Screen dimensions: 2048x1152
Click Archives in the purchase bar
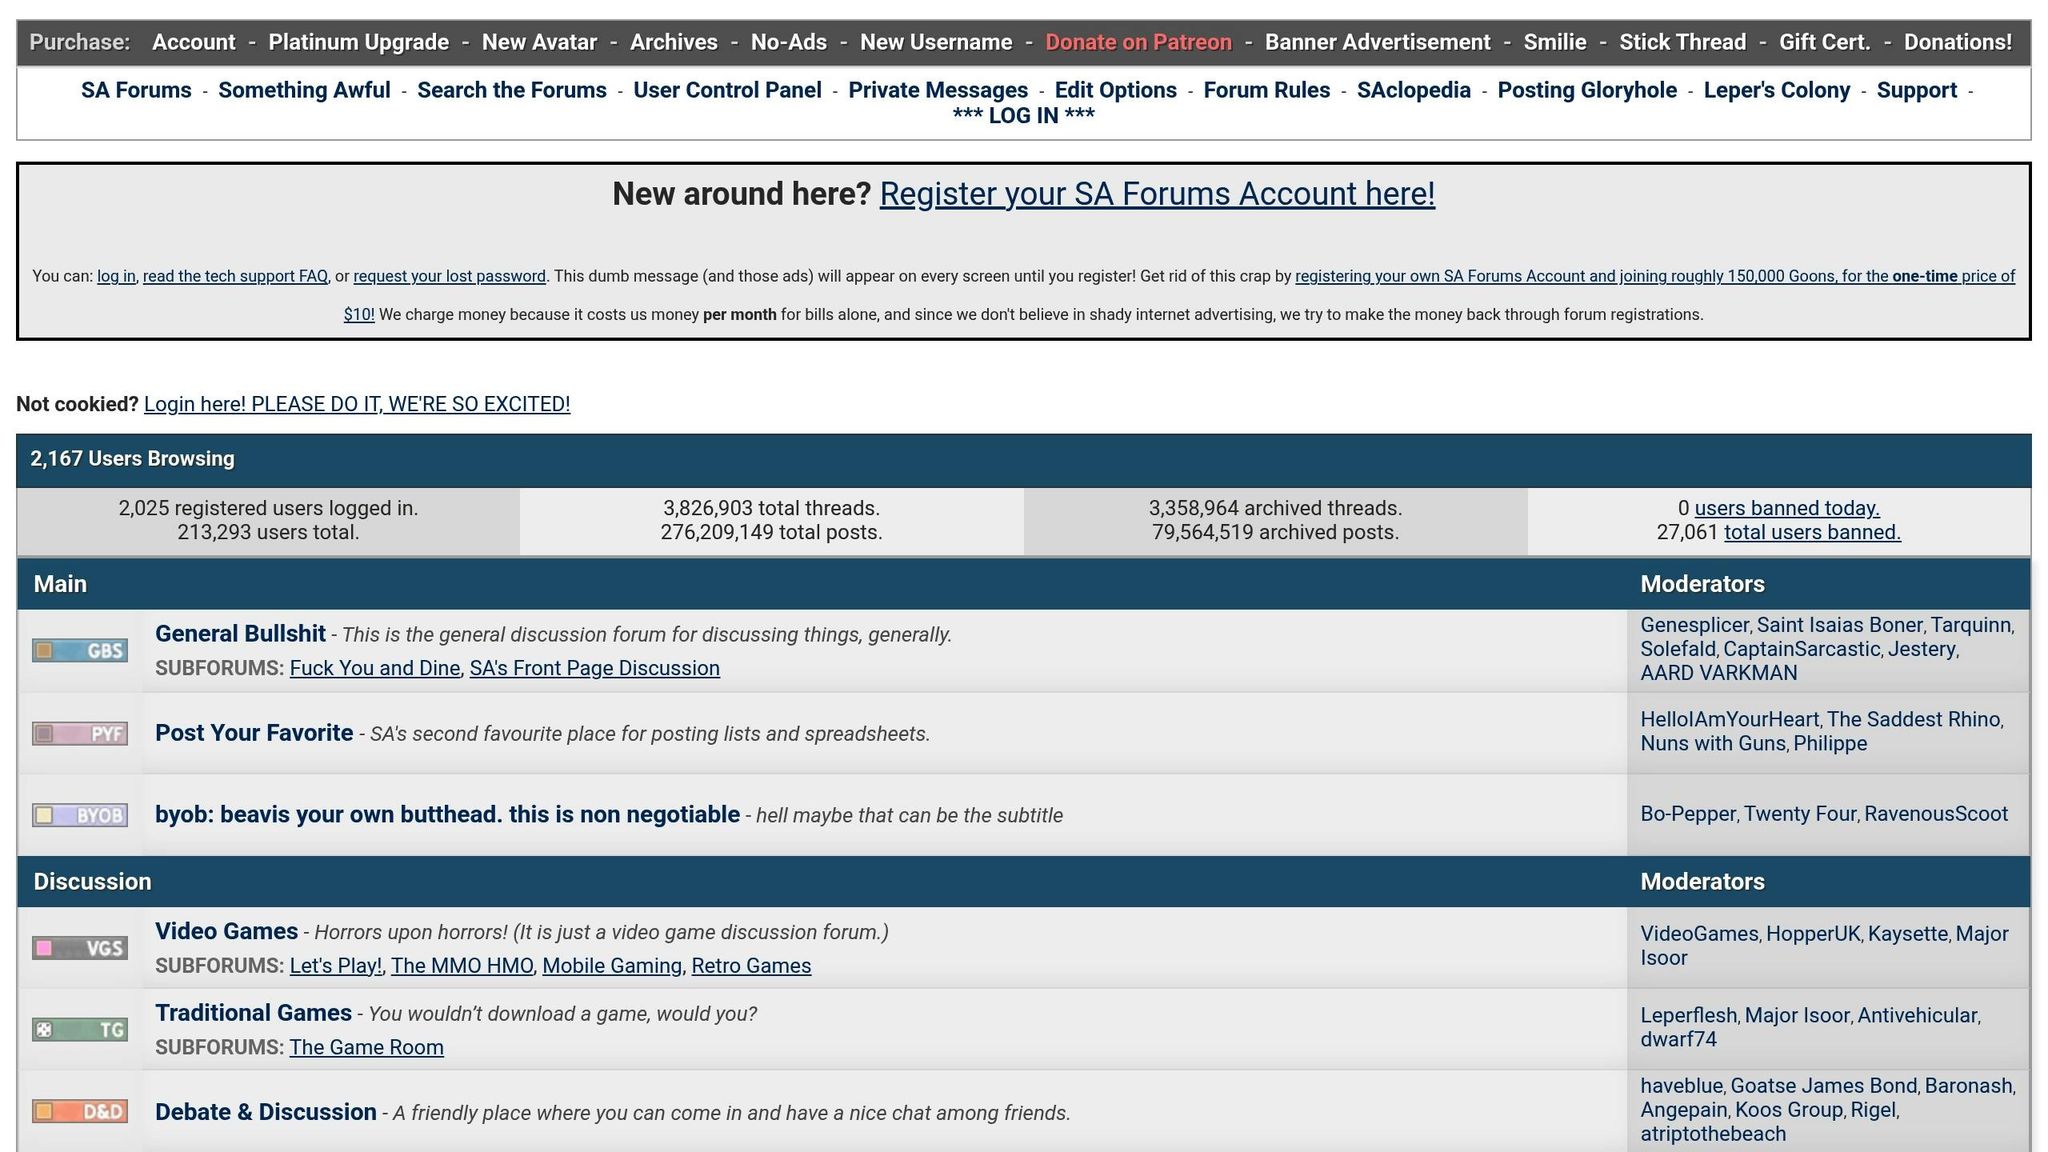click(674, 42)
